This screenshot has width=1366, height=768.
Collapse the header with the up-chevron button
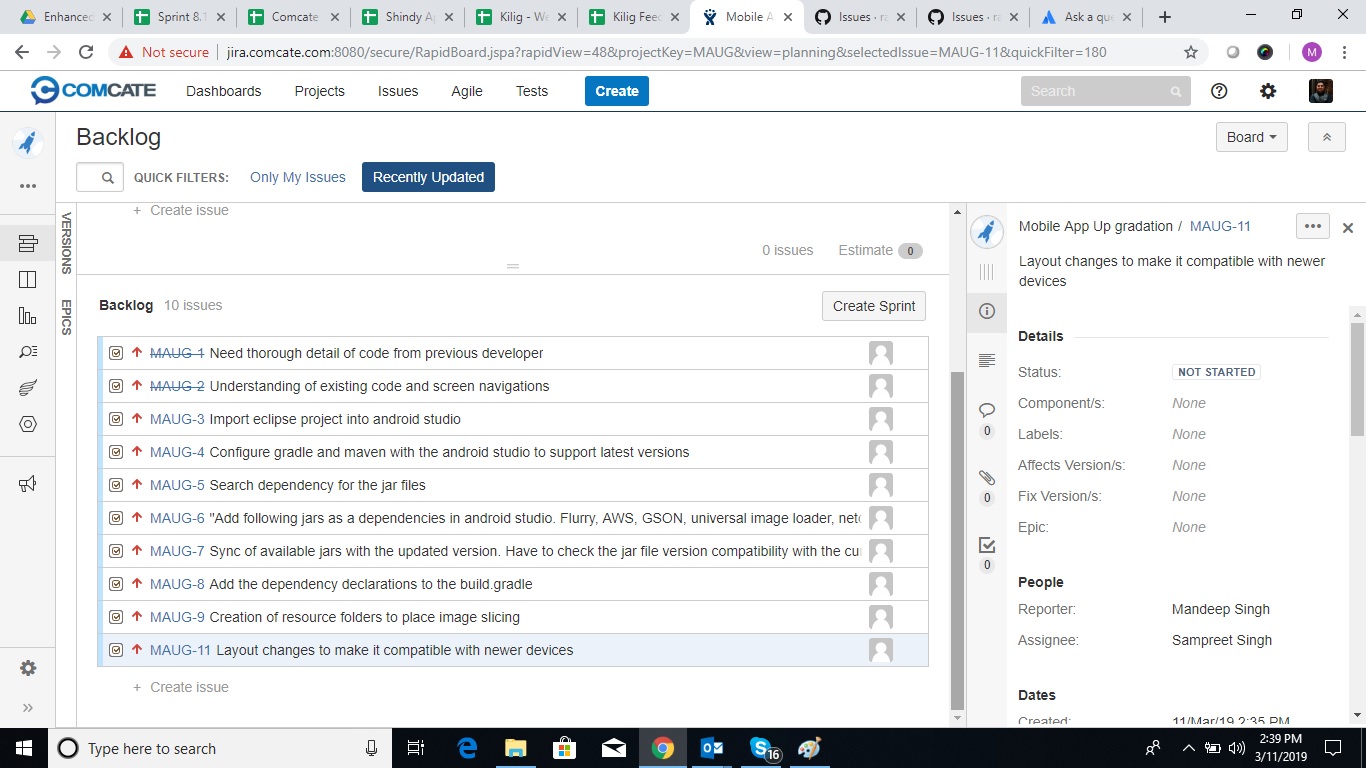click(1327, 137)
